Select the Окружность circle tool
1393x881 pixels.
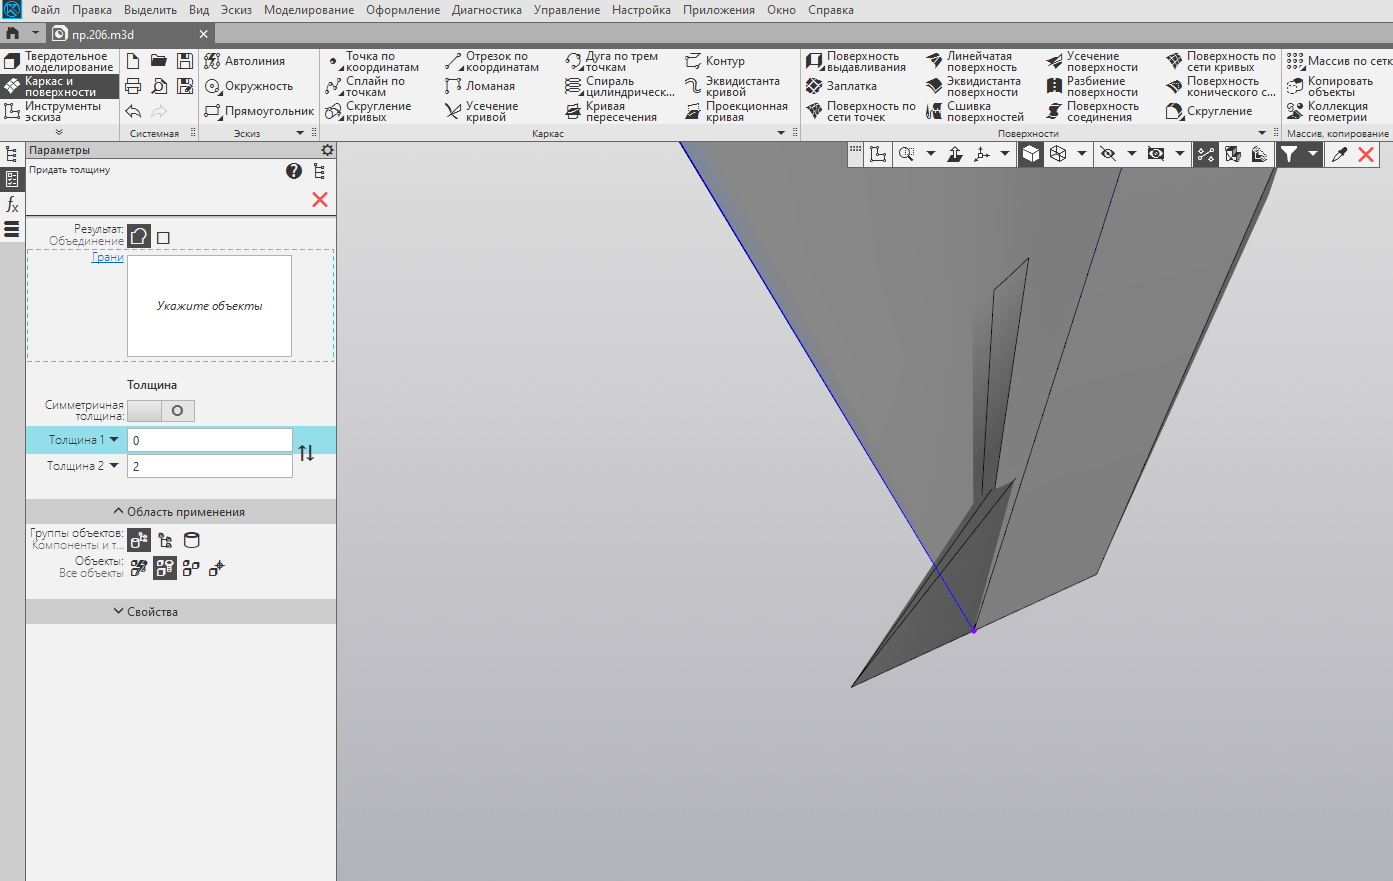point(249,86)
